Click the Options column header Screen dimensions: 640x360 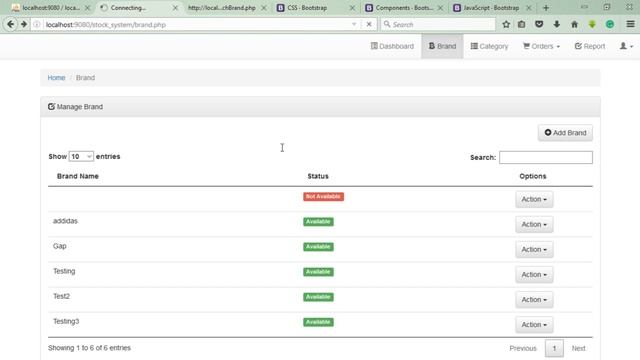point(533,176)
